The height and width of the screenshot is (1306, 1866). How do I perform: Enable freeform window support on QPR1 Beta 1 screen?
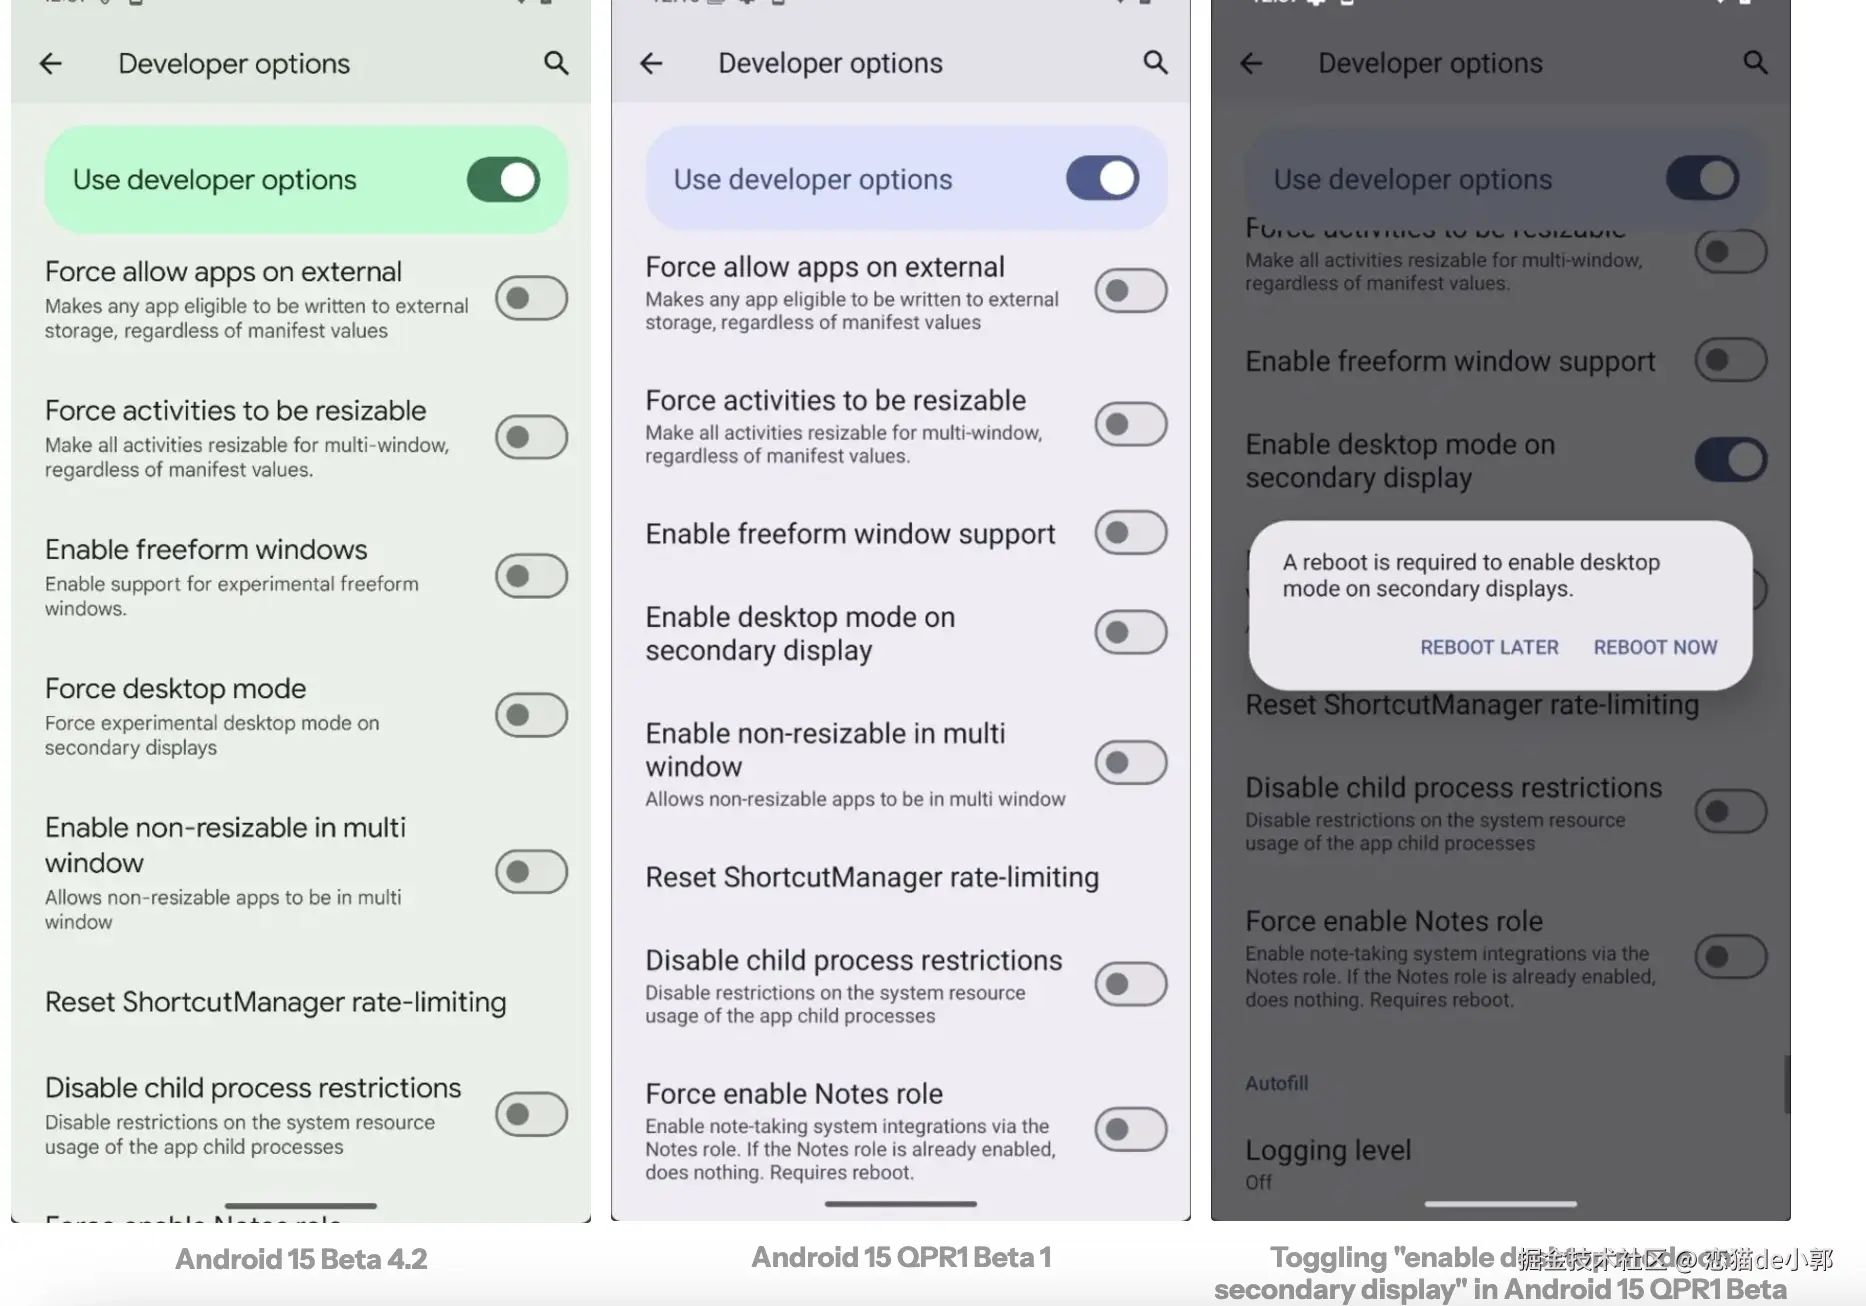pos(1131,533)
